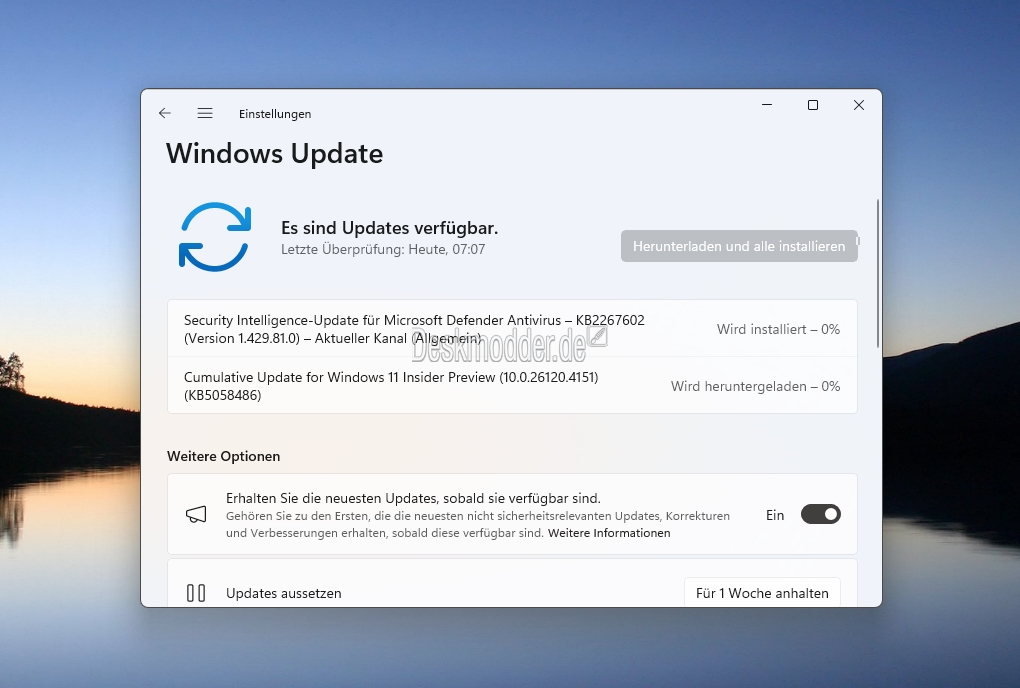
Task: Click the 'Wird heruntergeladen – 0%' status
Action: pyautogui.click(x=755, y=386)
